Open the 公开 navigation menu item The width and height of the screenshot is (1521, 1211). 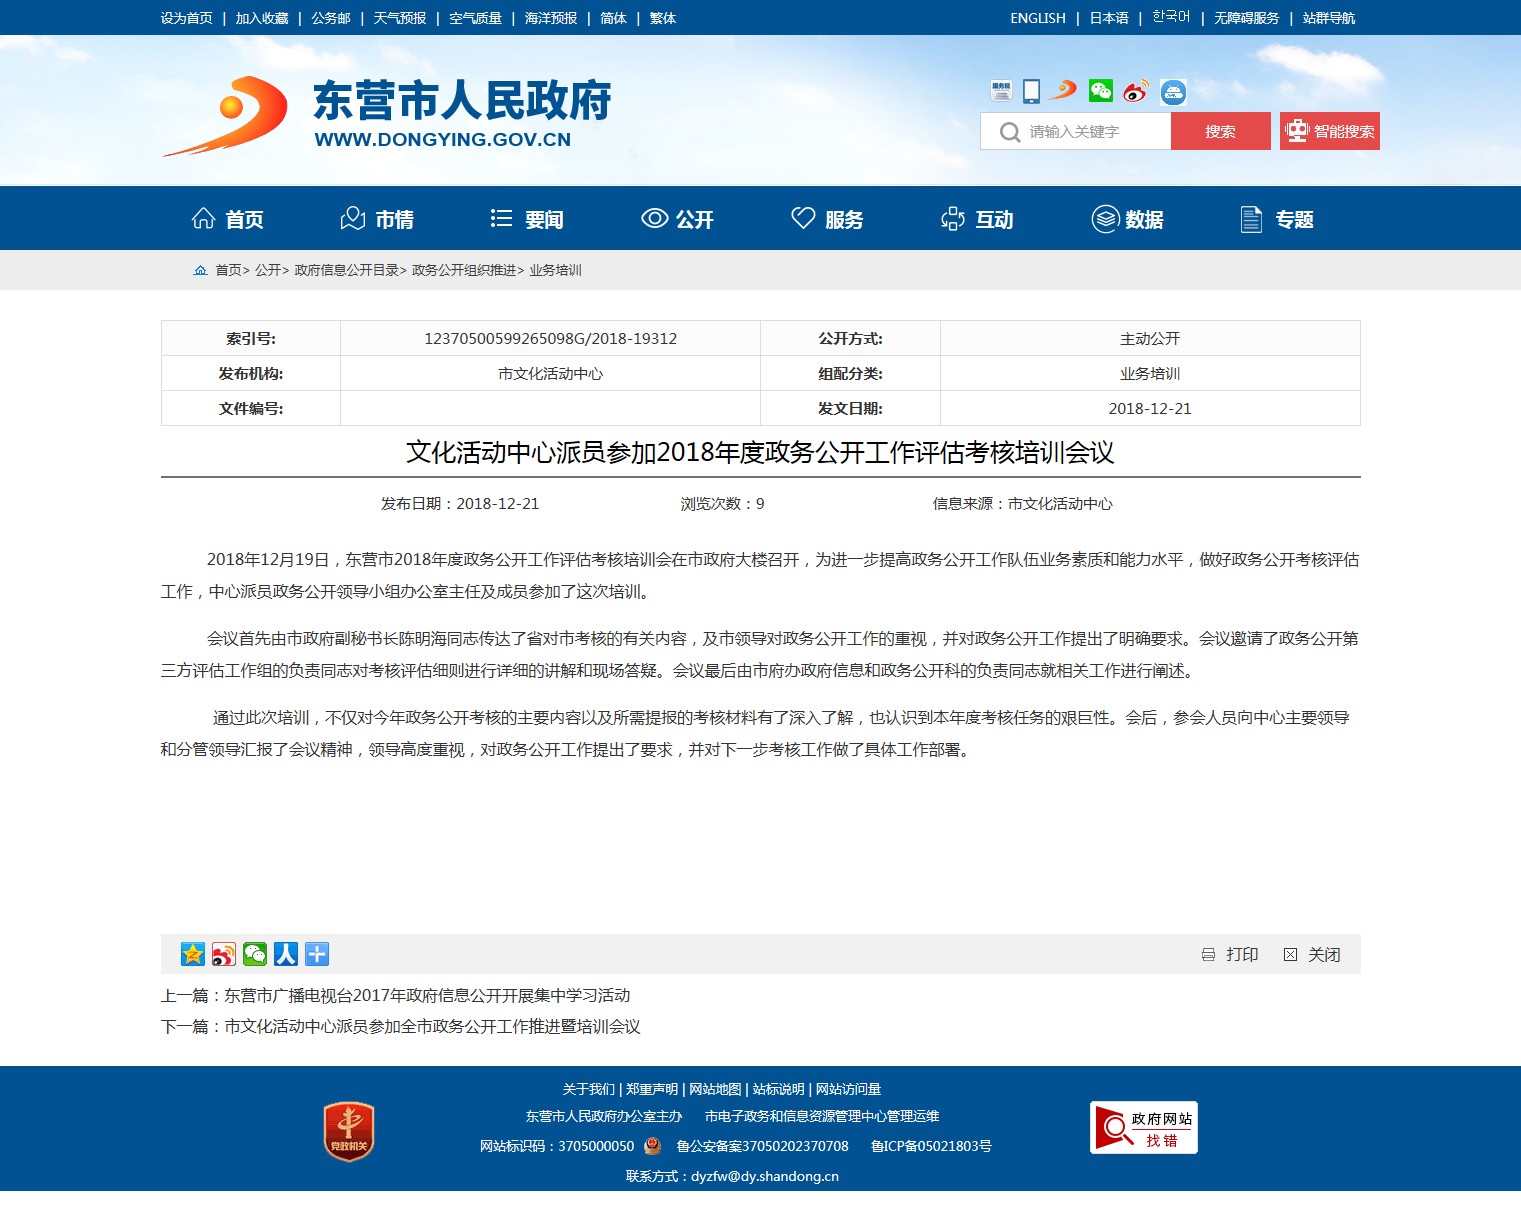click(677, 219)
